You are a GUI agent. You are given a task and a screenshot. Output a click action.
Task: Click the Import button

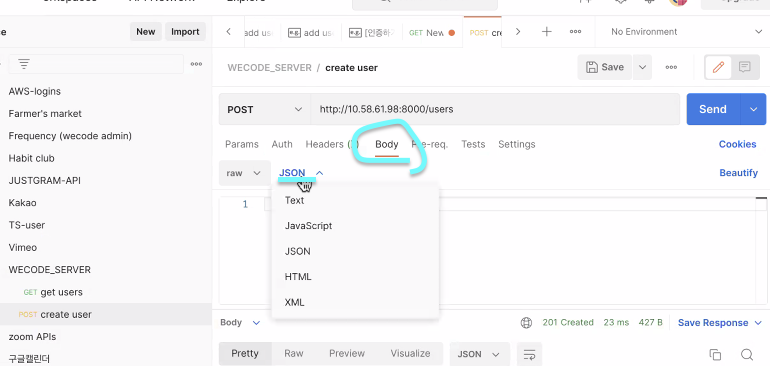click(x=185, y=31)
